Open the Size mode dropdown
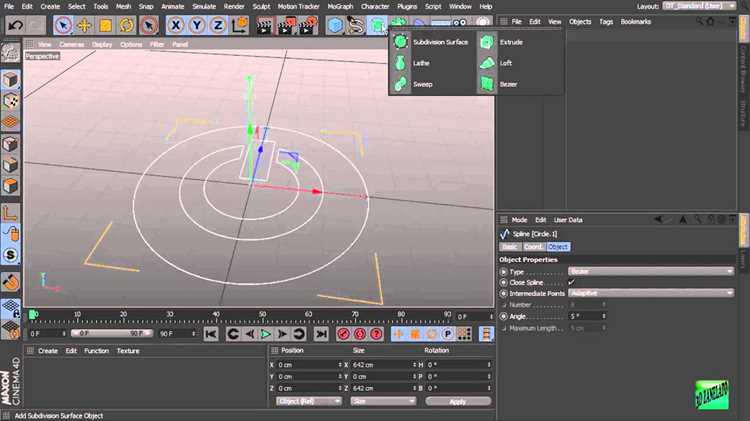The width and height of the screenshot is (750, 421). coord(383,401)
